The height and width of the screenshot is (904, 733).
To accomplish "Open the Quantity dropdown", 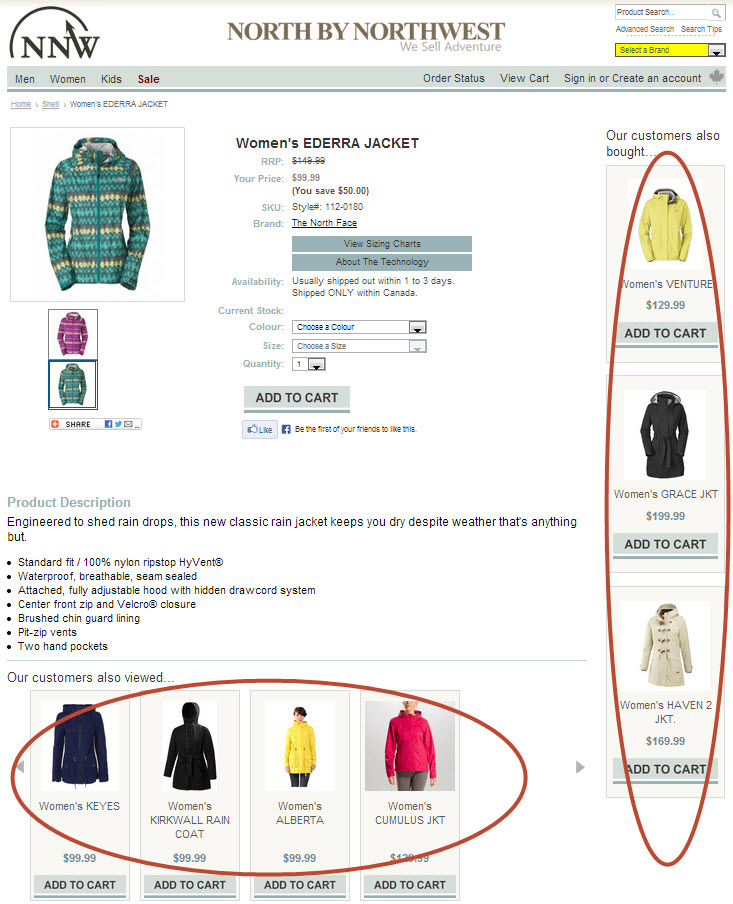I will [x=309, y=364].
